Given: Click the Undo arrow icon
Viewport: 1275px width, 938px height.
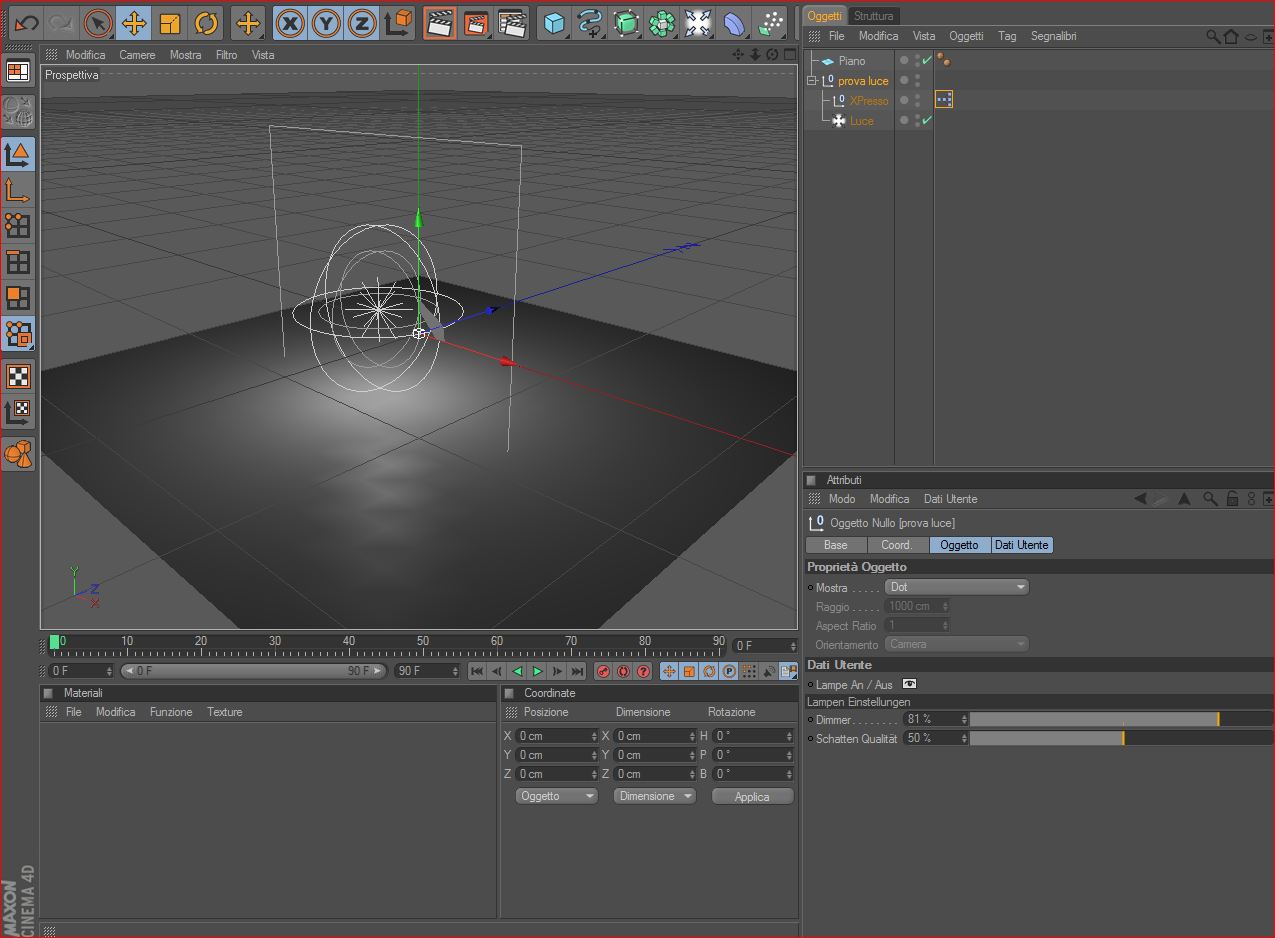Looking at the screenshot, I should pos(26,23).
